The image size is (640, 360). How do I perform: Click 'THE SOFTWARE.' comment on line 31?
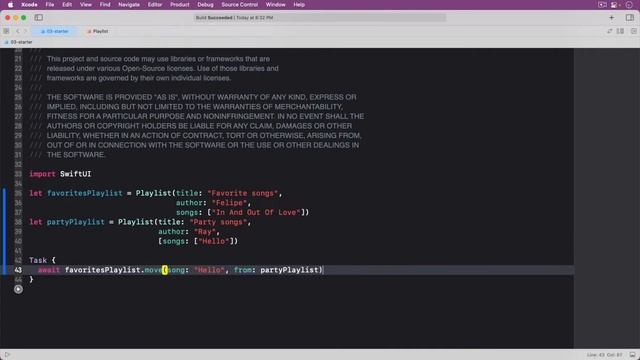(x=76, y=155)
